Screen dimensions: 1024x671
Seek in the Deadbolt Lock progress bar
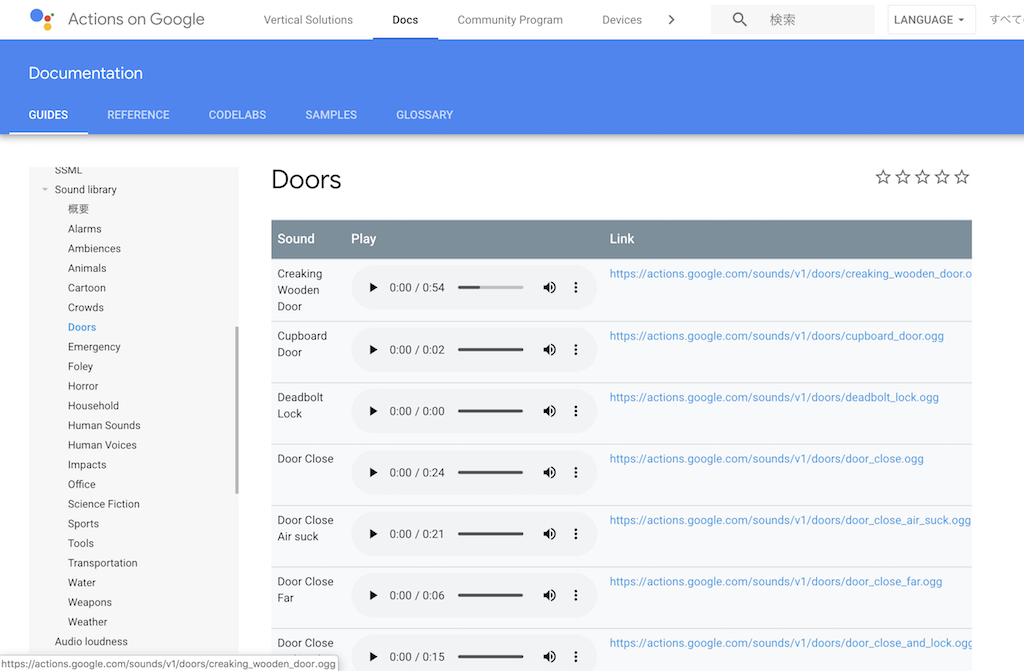[x=490, y=411]
